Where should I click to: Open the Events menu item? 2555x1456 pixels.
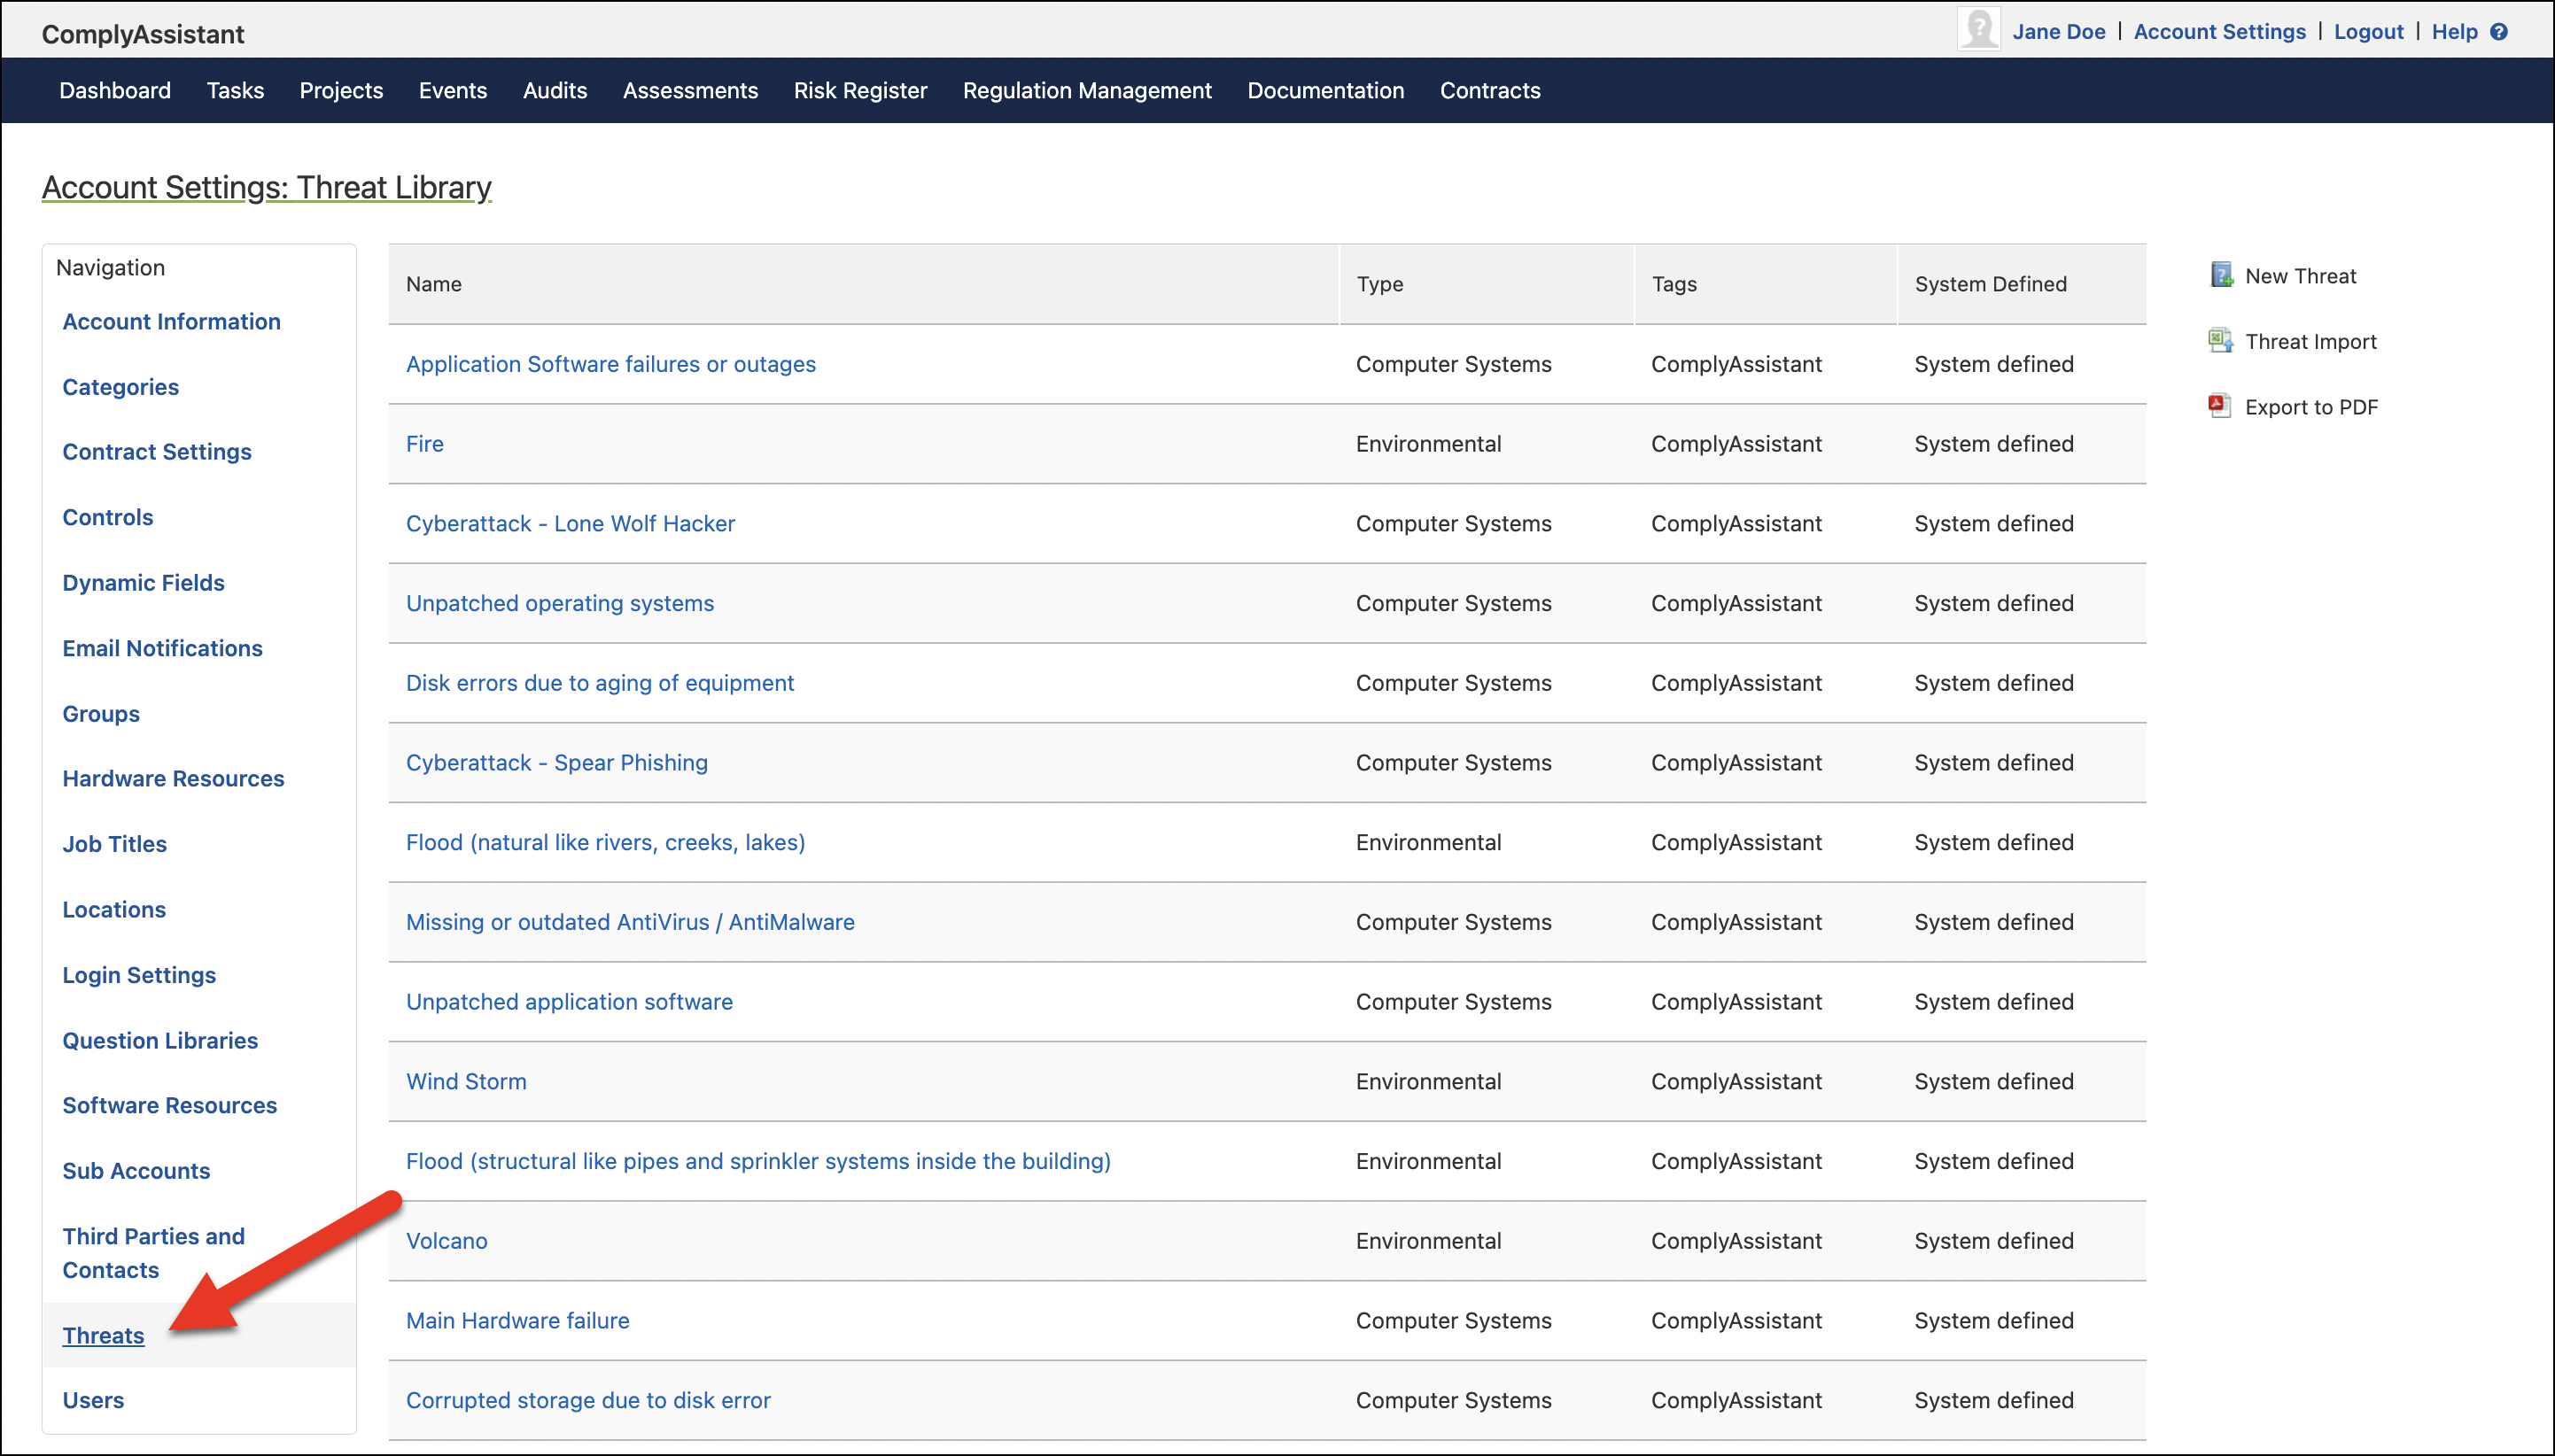point(453,90)
